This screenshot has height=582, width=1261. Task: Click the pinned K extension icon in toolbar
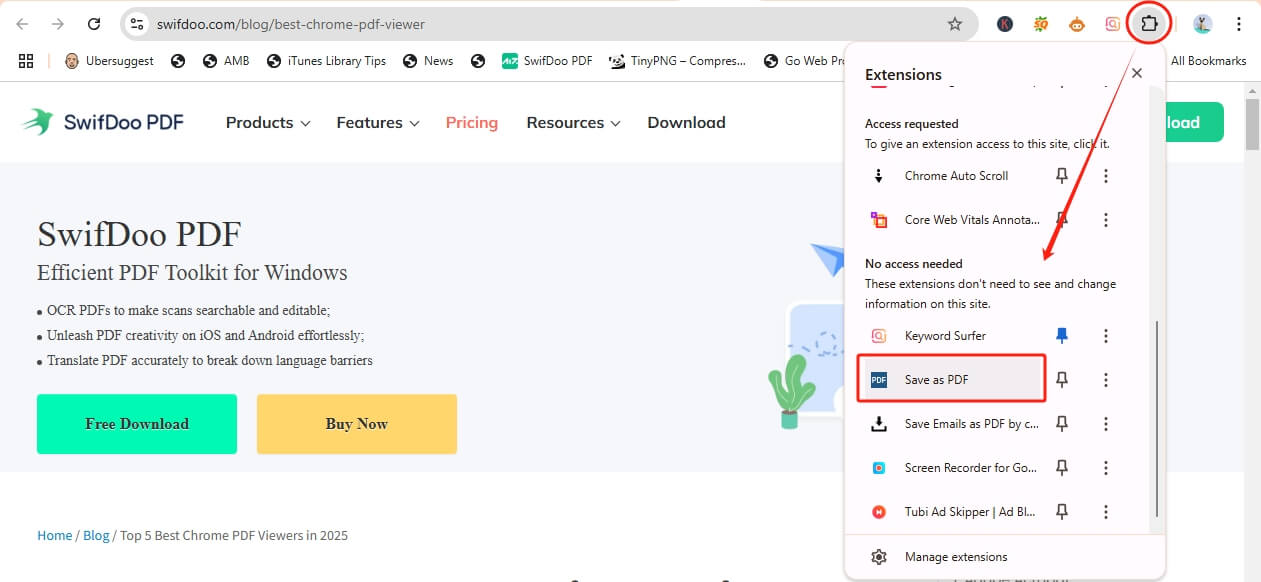[x=1006, y=24]
